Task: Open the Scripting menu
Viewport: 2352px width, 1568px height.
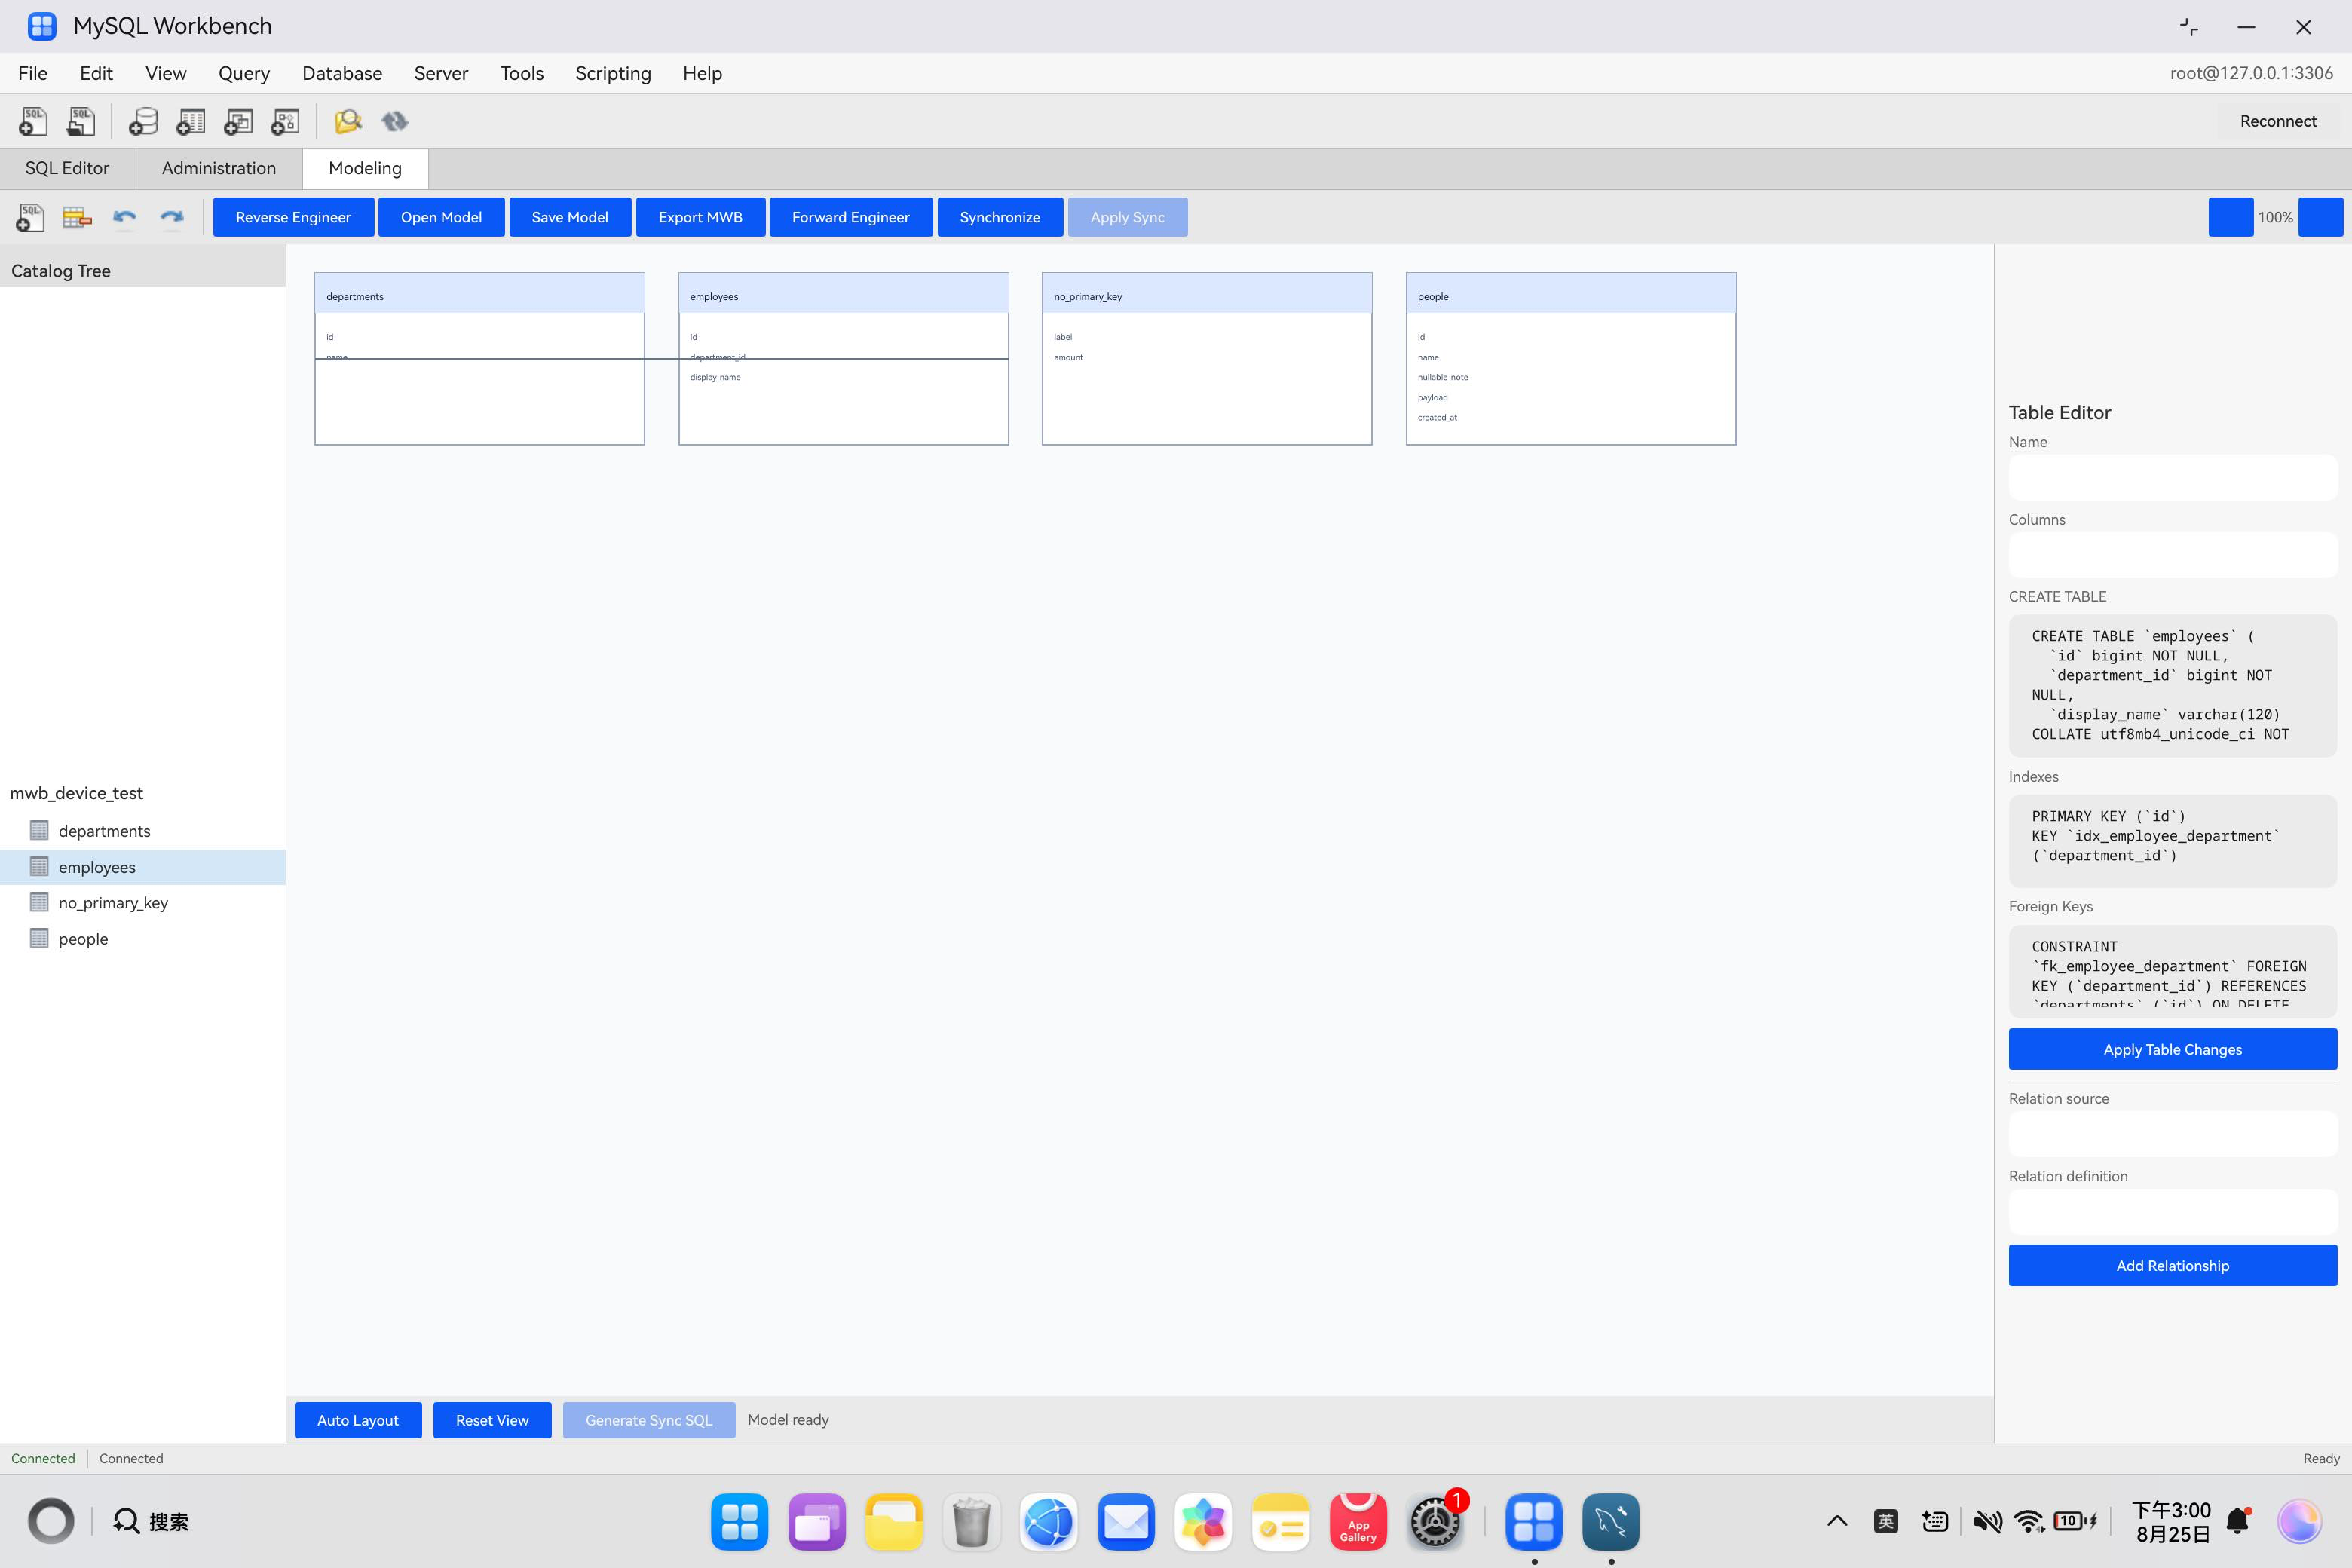Action: tap(613, 73)
